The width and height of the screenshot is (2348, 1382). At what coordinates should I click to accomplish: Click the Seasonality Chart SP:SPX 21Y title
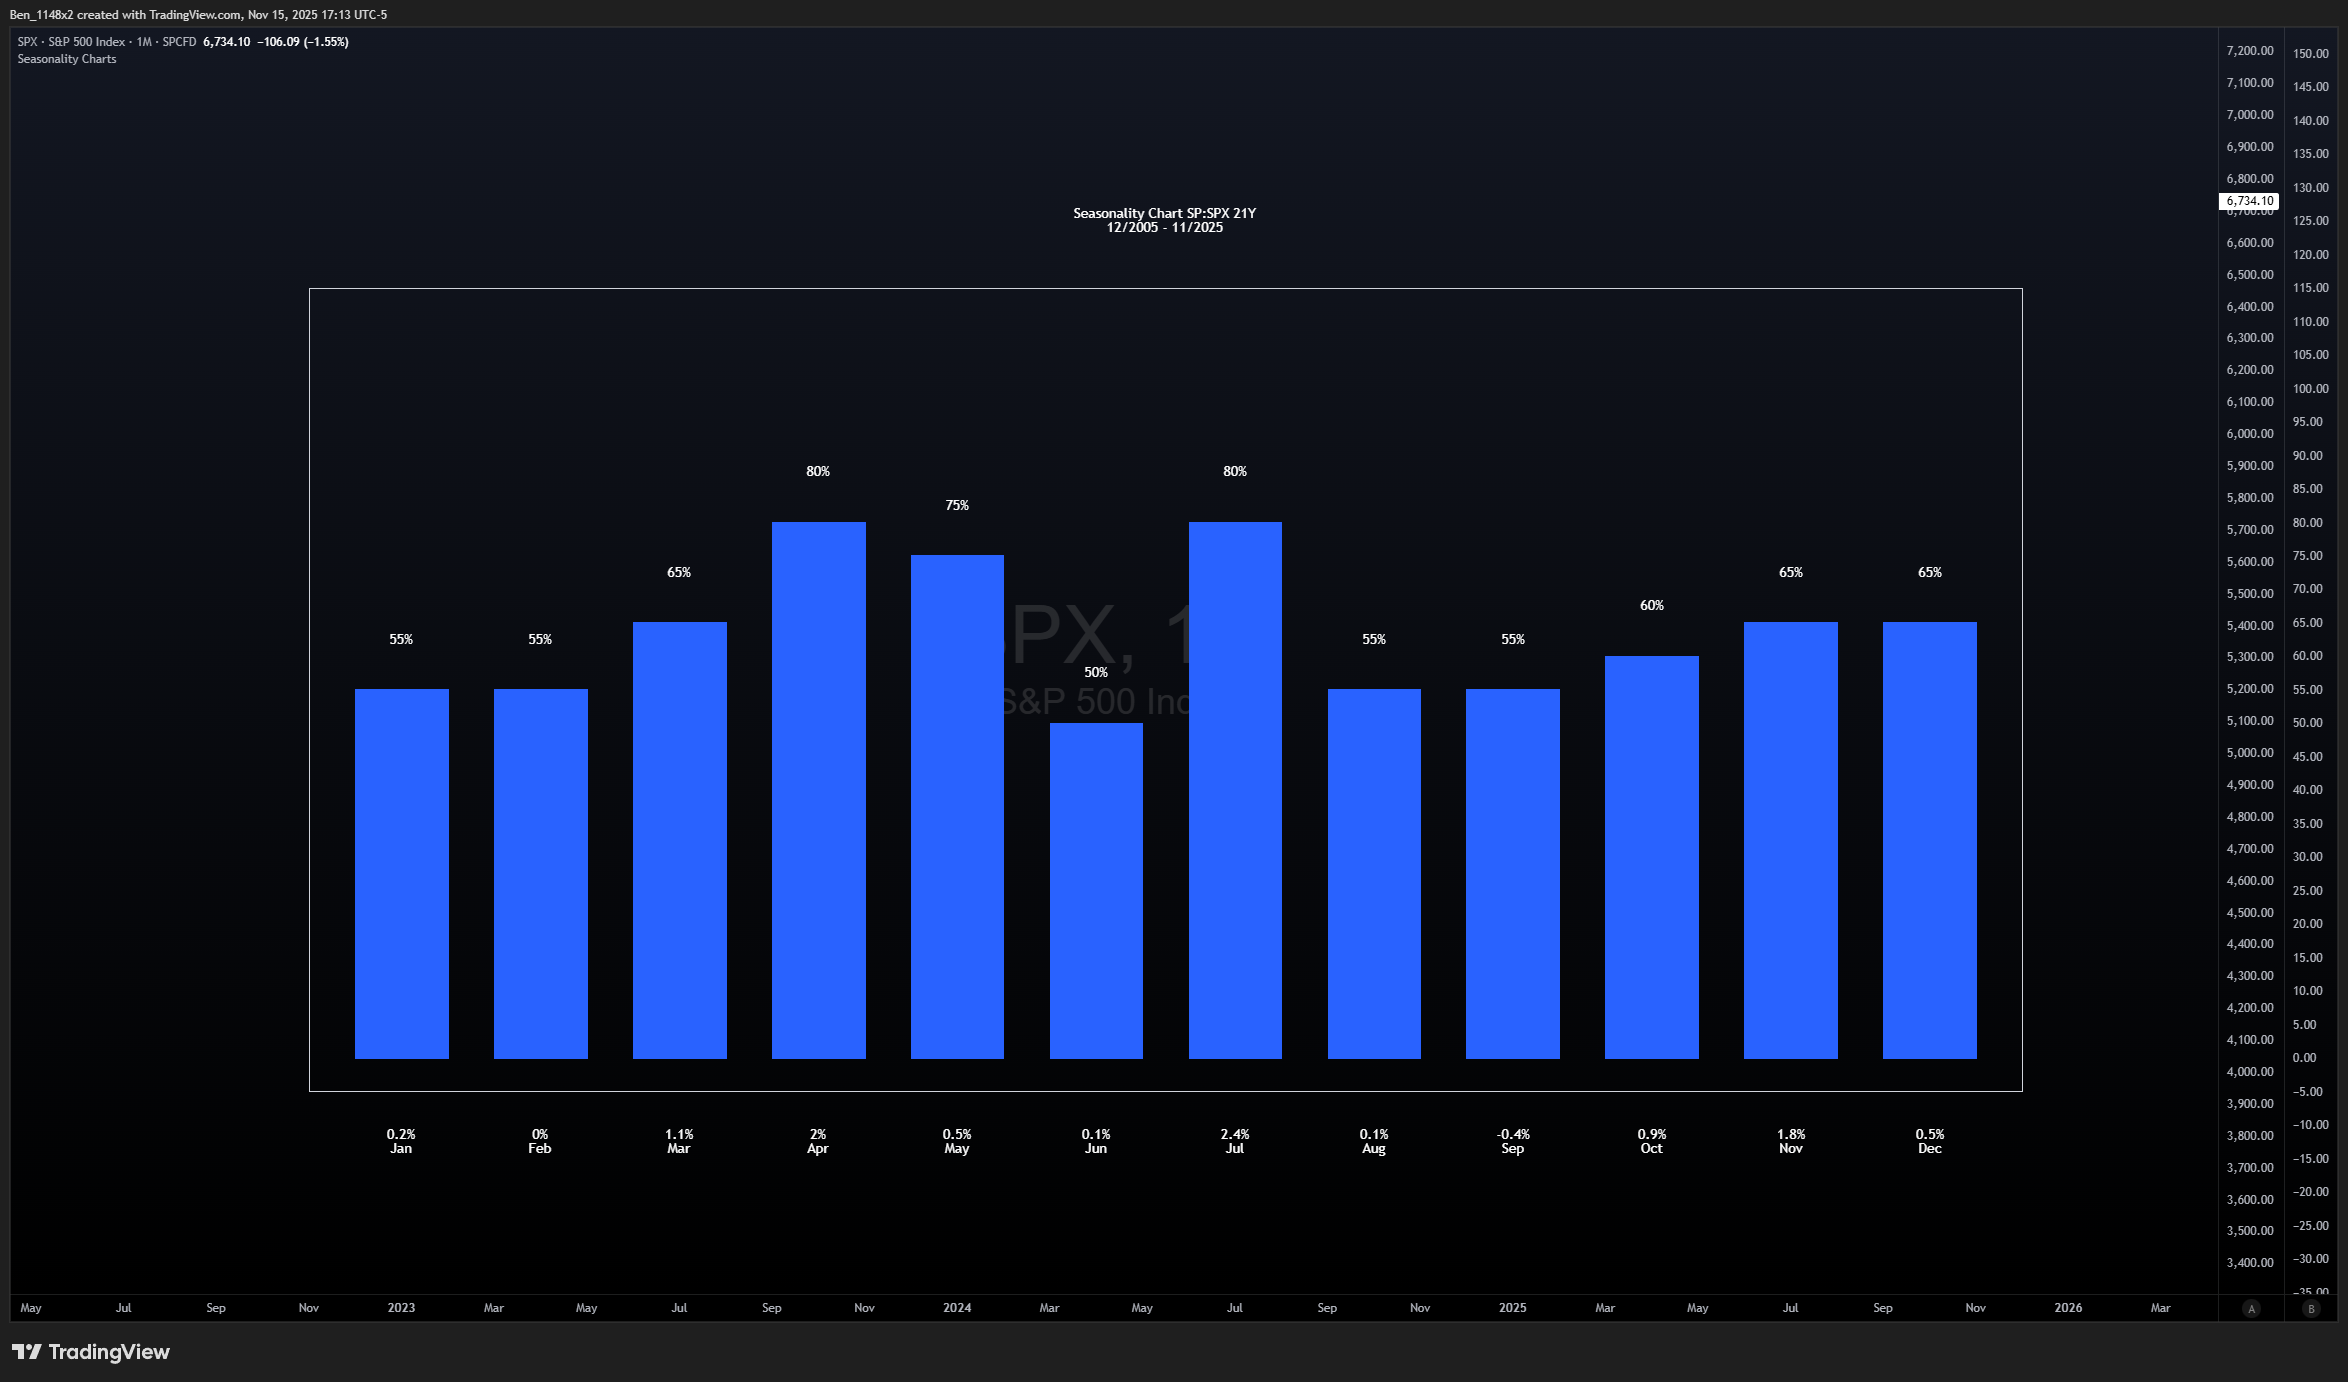(x=1164, y=213)
